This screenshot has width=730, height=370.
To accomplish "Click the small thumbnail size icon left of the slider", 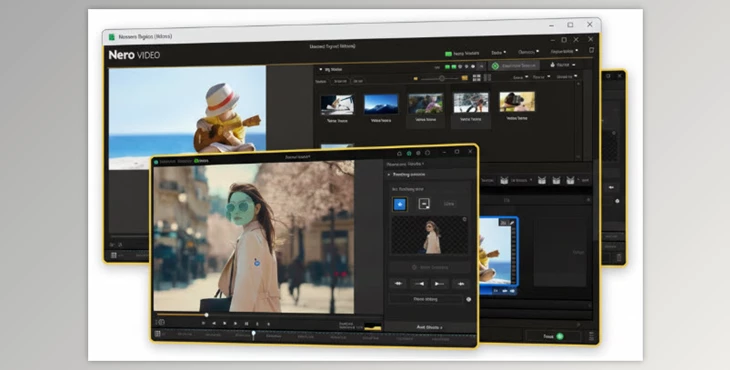I will [x=415, y=79].
